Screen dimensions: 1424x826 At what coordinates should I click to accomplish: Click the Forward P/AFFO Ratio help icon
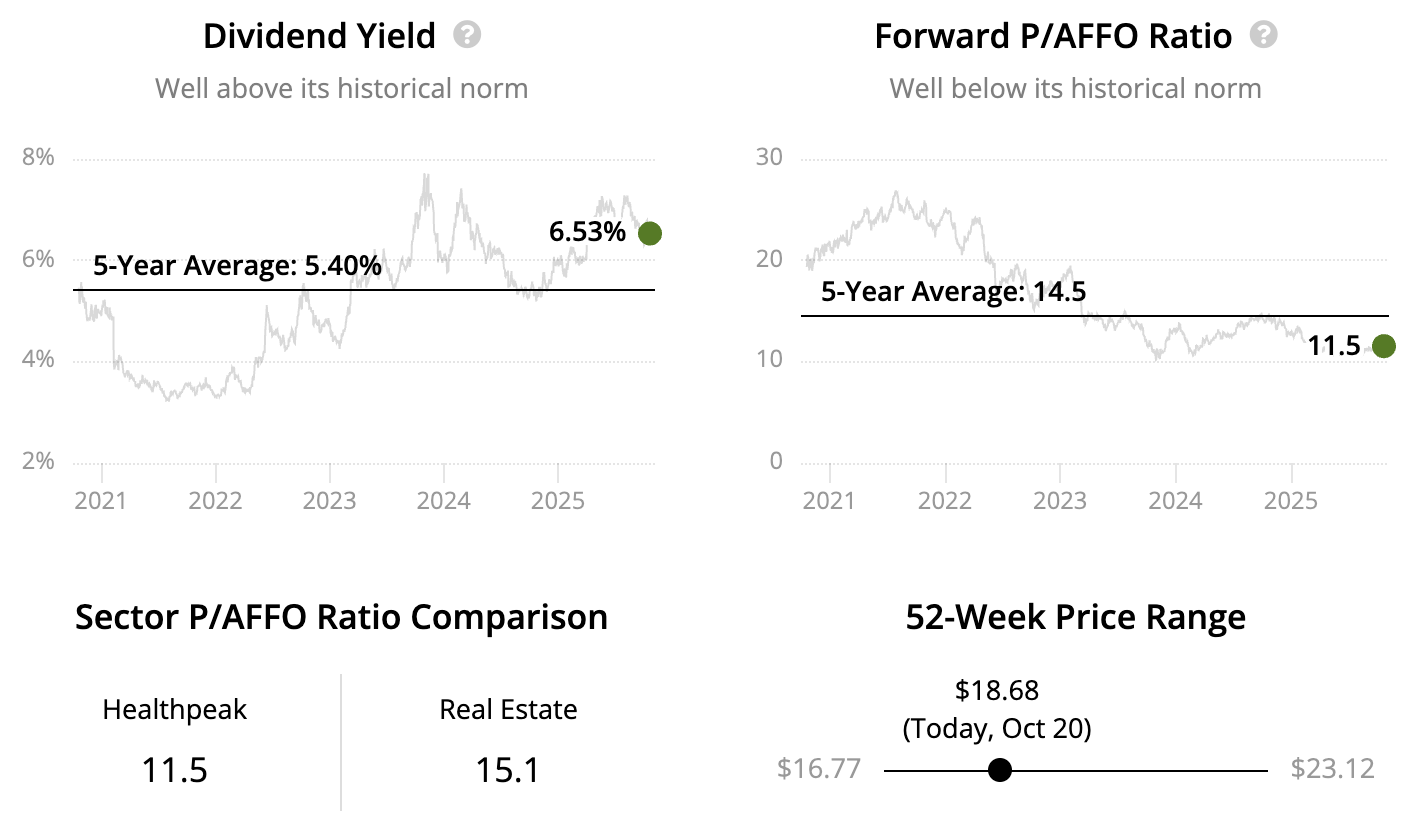[x=1264, y=36]
